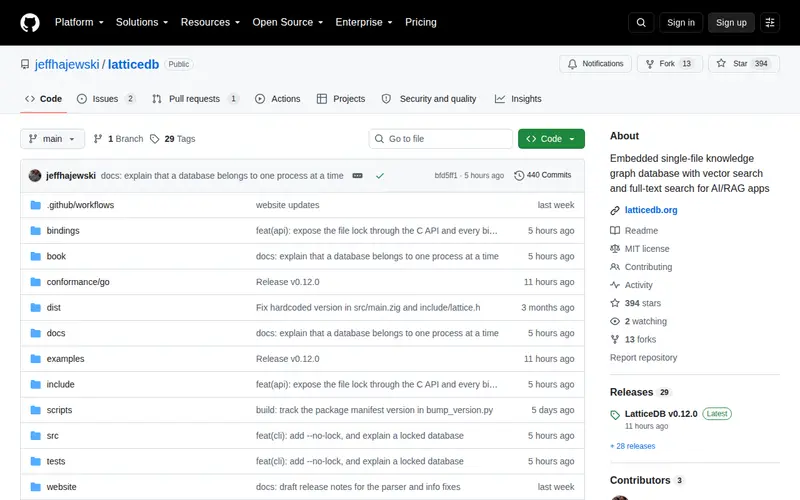The image size is (800, 500).
Task: Click the Sign up button
Action: [x=731, y=22]
